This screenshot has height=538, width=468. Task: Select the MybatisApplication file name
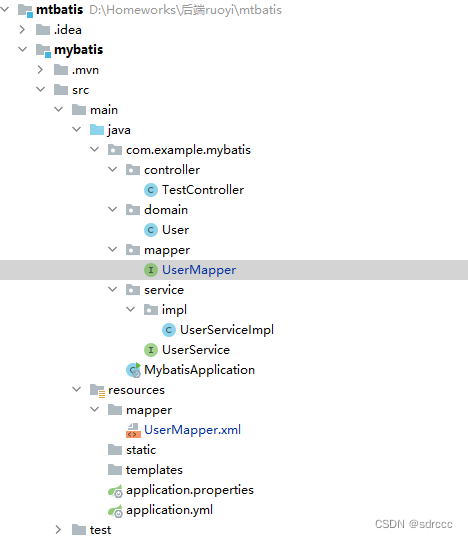point(199,370)
